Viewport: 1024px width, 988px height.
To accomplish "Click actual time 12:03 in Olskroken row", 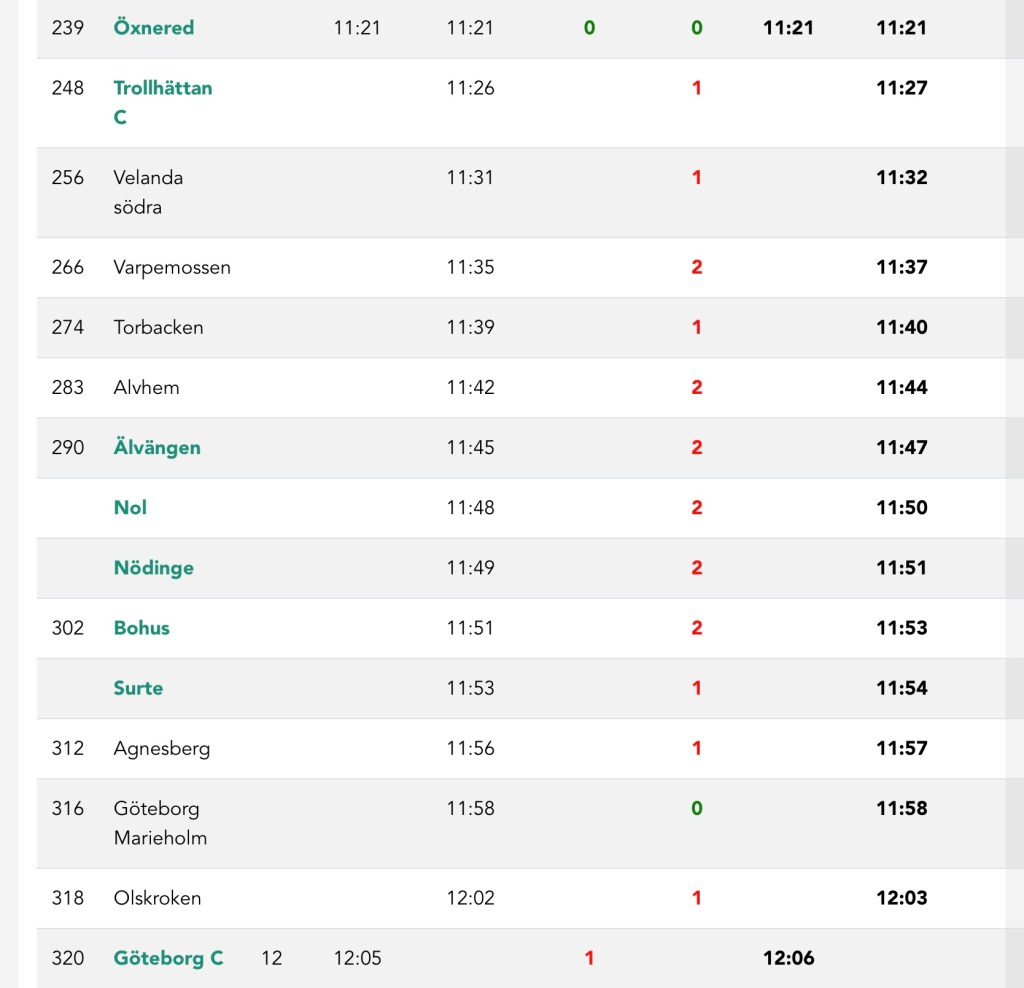I will pos(901,898).
